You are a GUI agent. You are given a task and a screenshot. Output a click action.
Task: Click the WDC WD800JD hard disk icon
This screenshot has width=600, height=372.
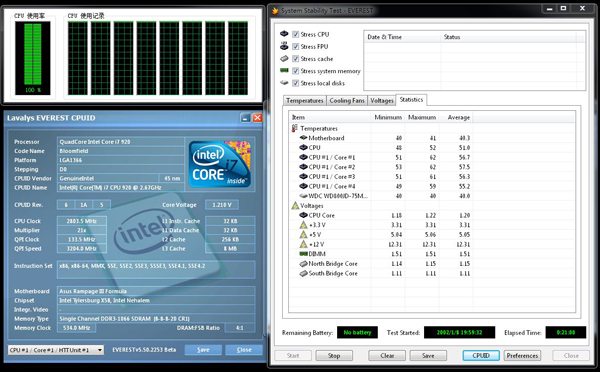[303, 196]
